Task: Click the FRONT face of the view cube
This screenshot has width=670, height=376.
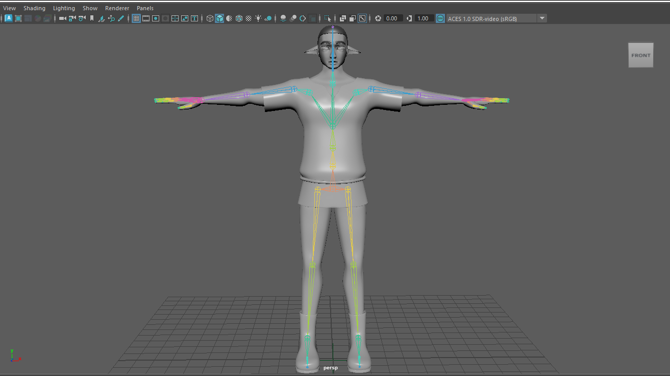Action: (641, 55)
